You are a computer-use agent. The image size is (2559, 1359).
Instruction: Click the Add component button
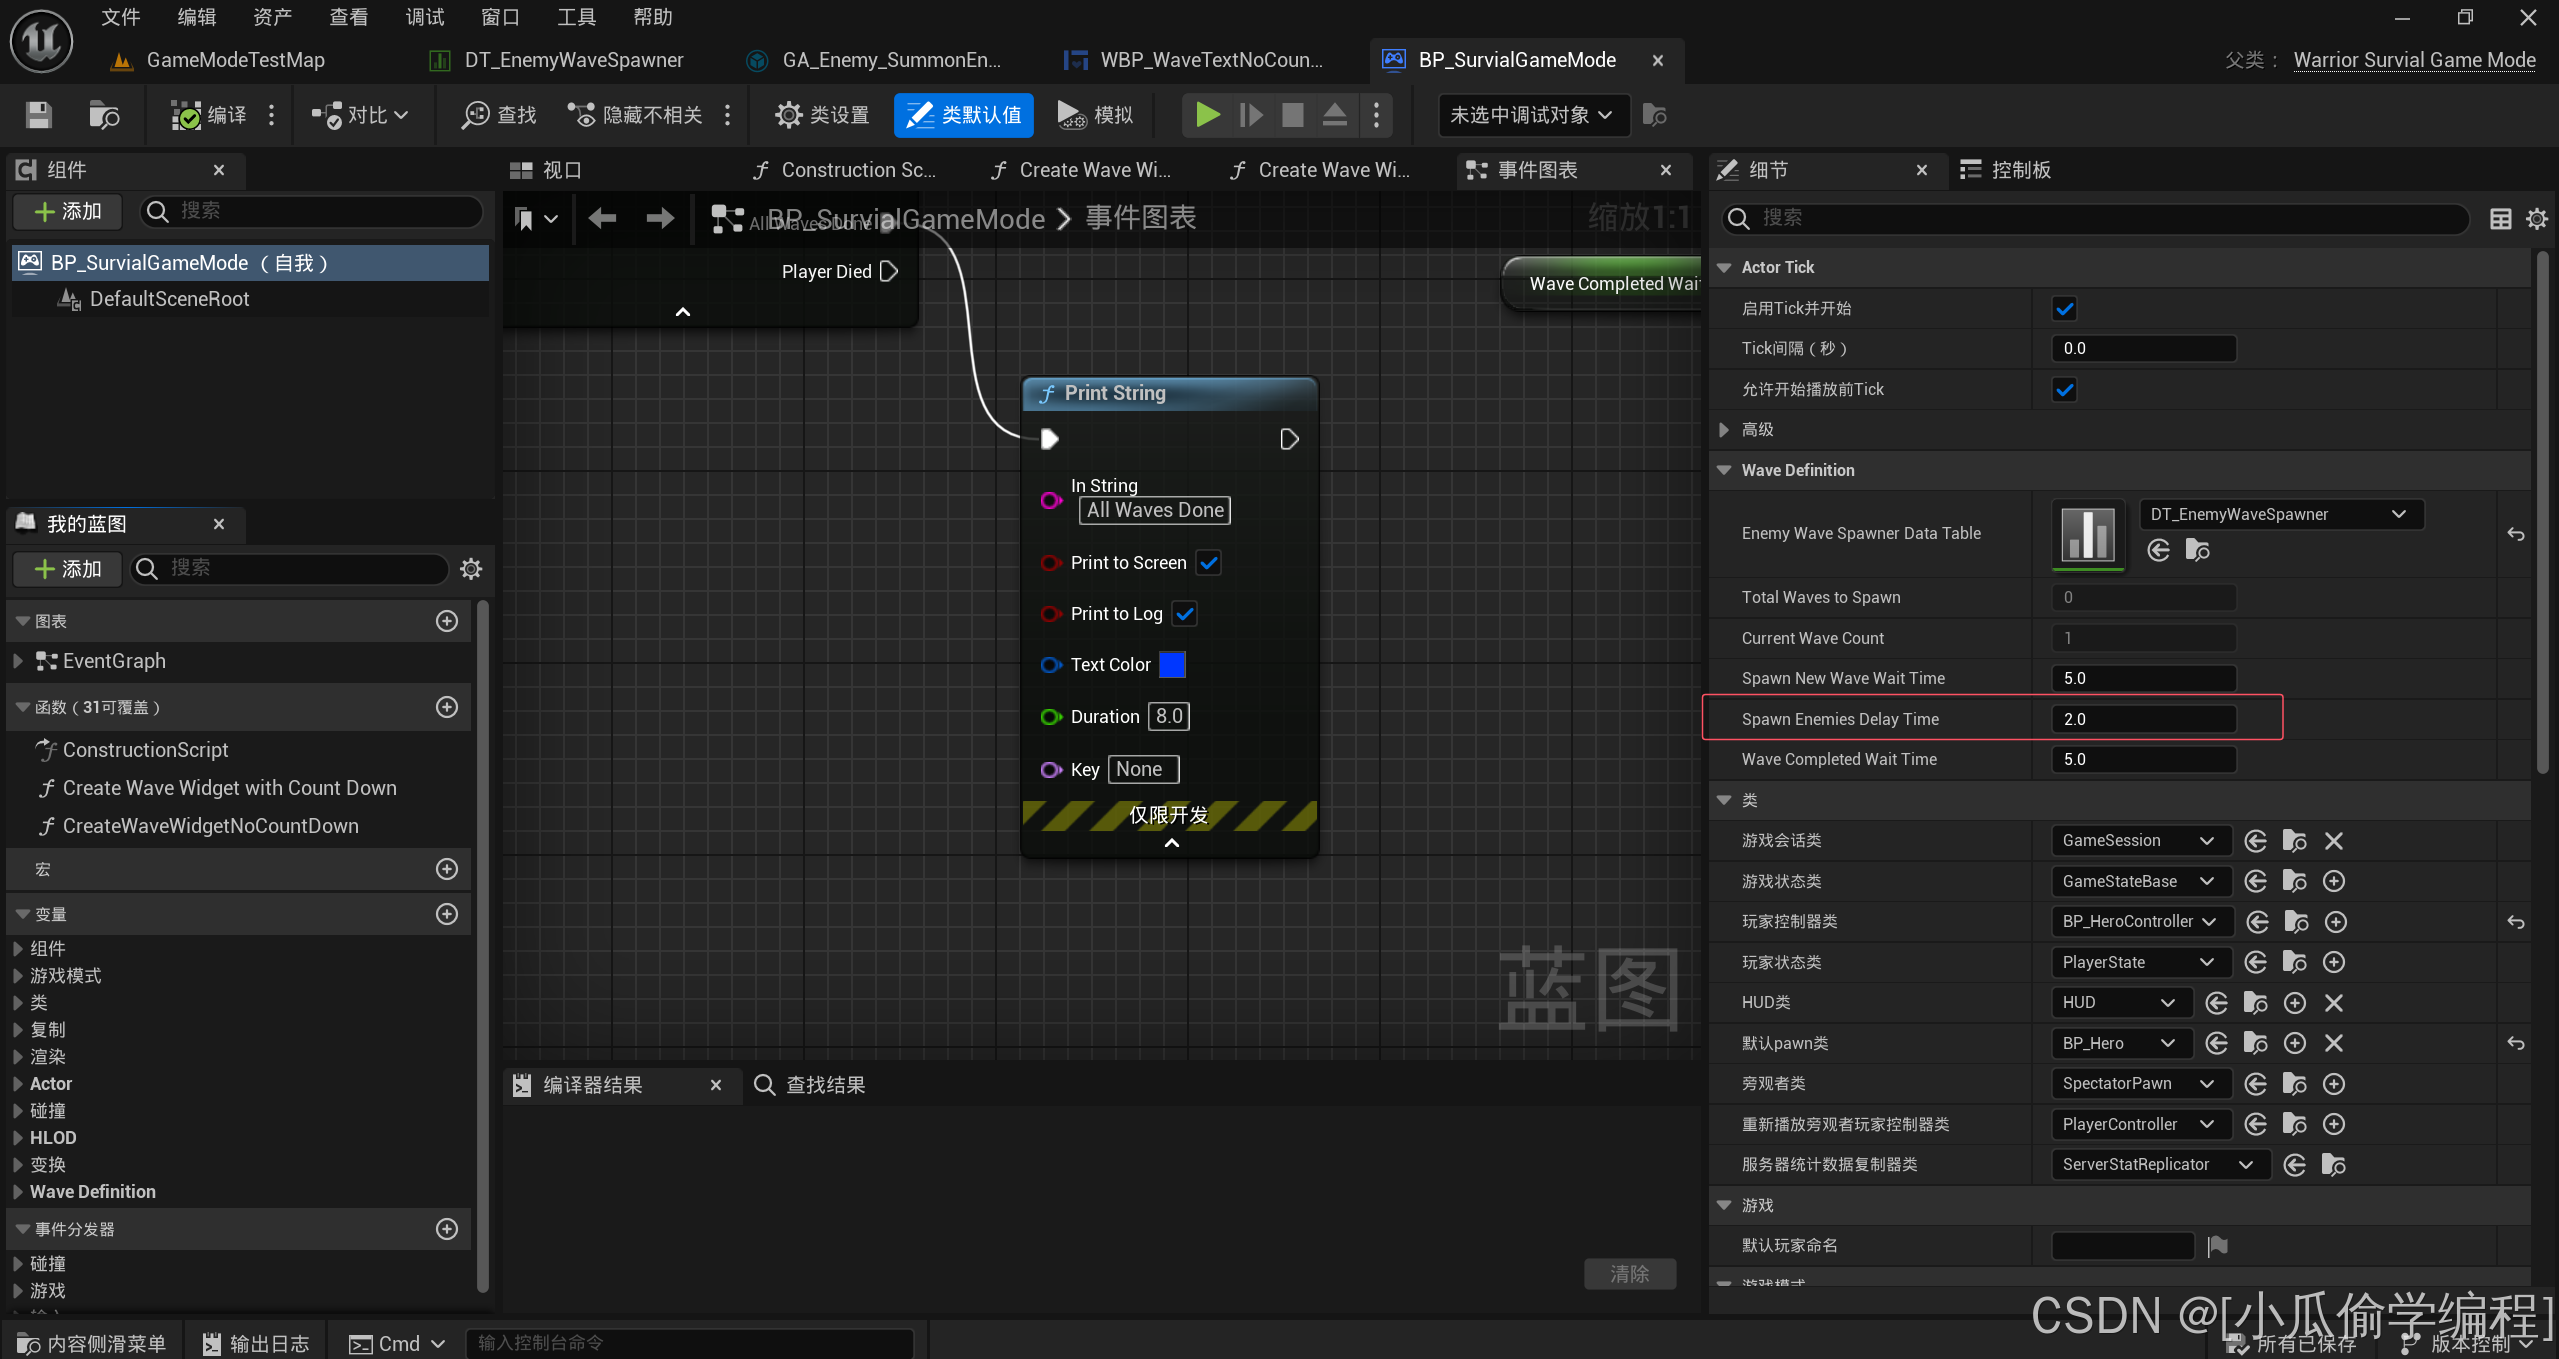[67, 211]
